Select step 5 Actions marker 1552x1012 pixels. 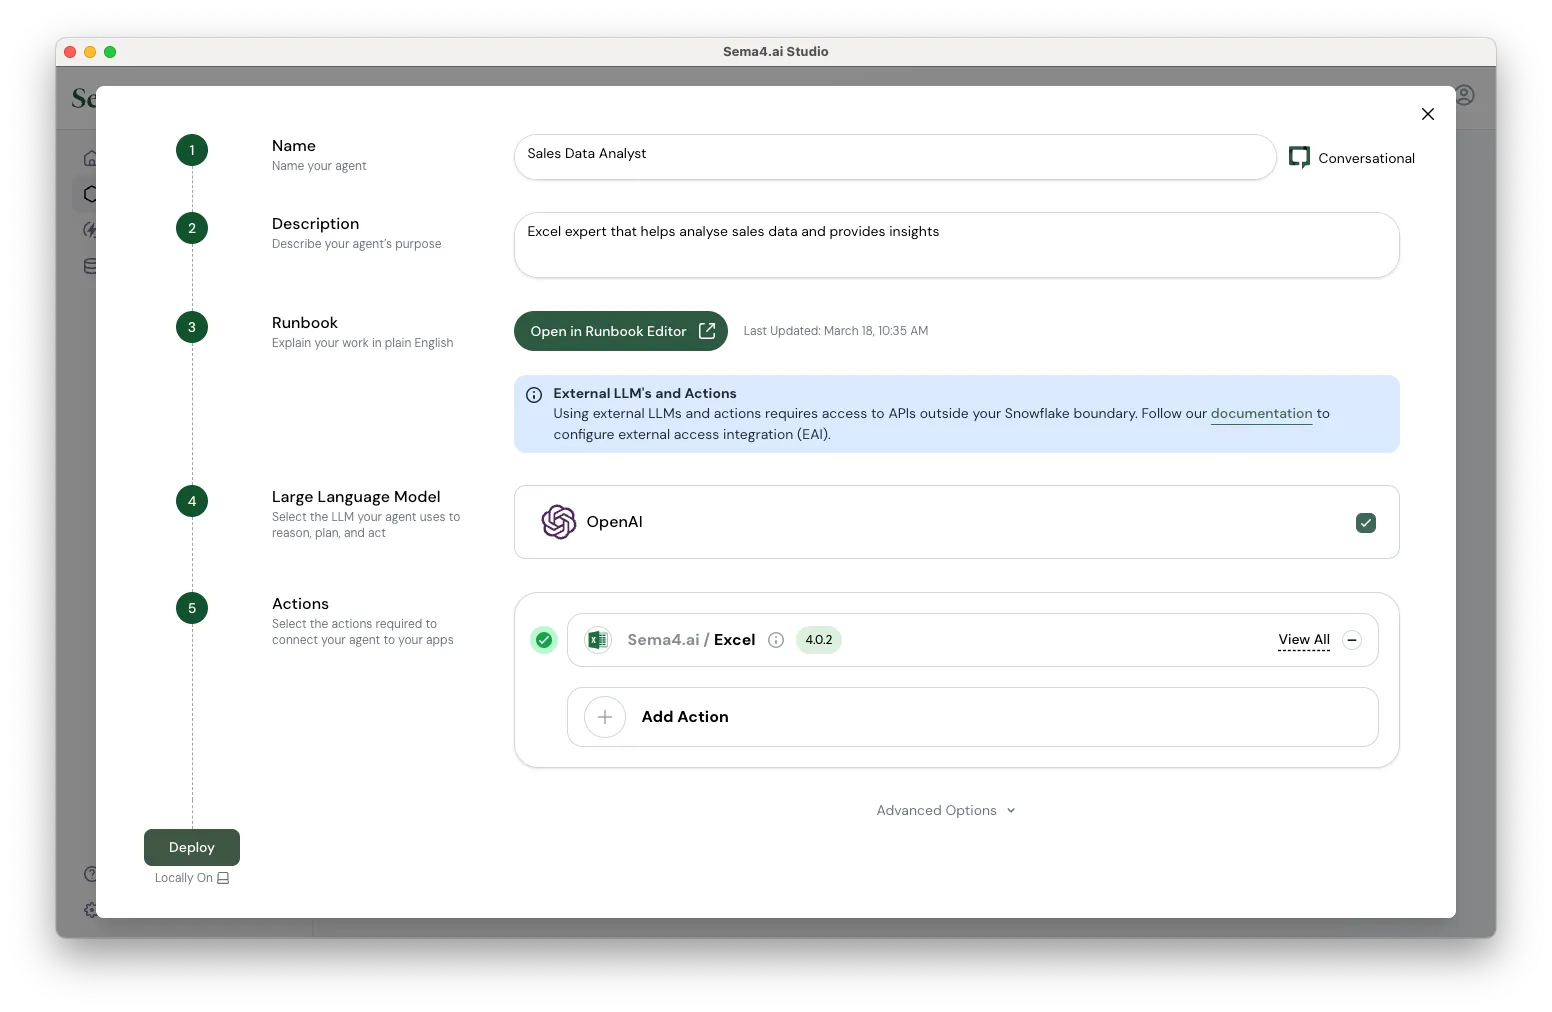[192, 608]
